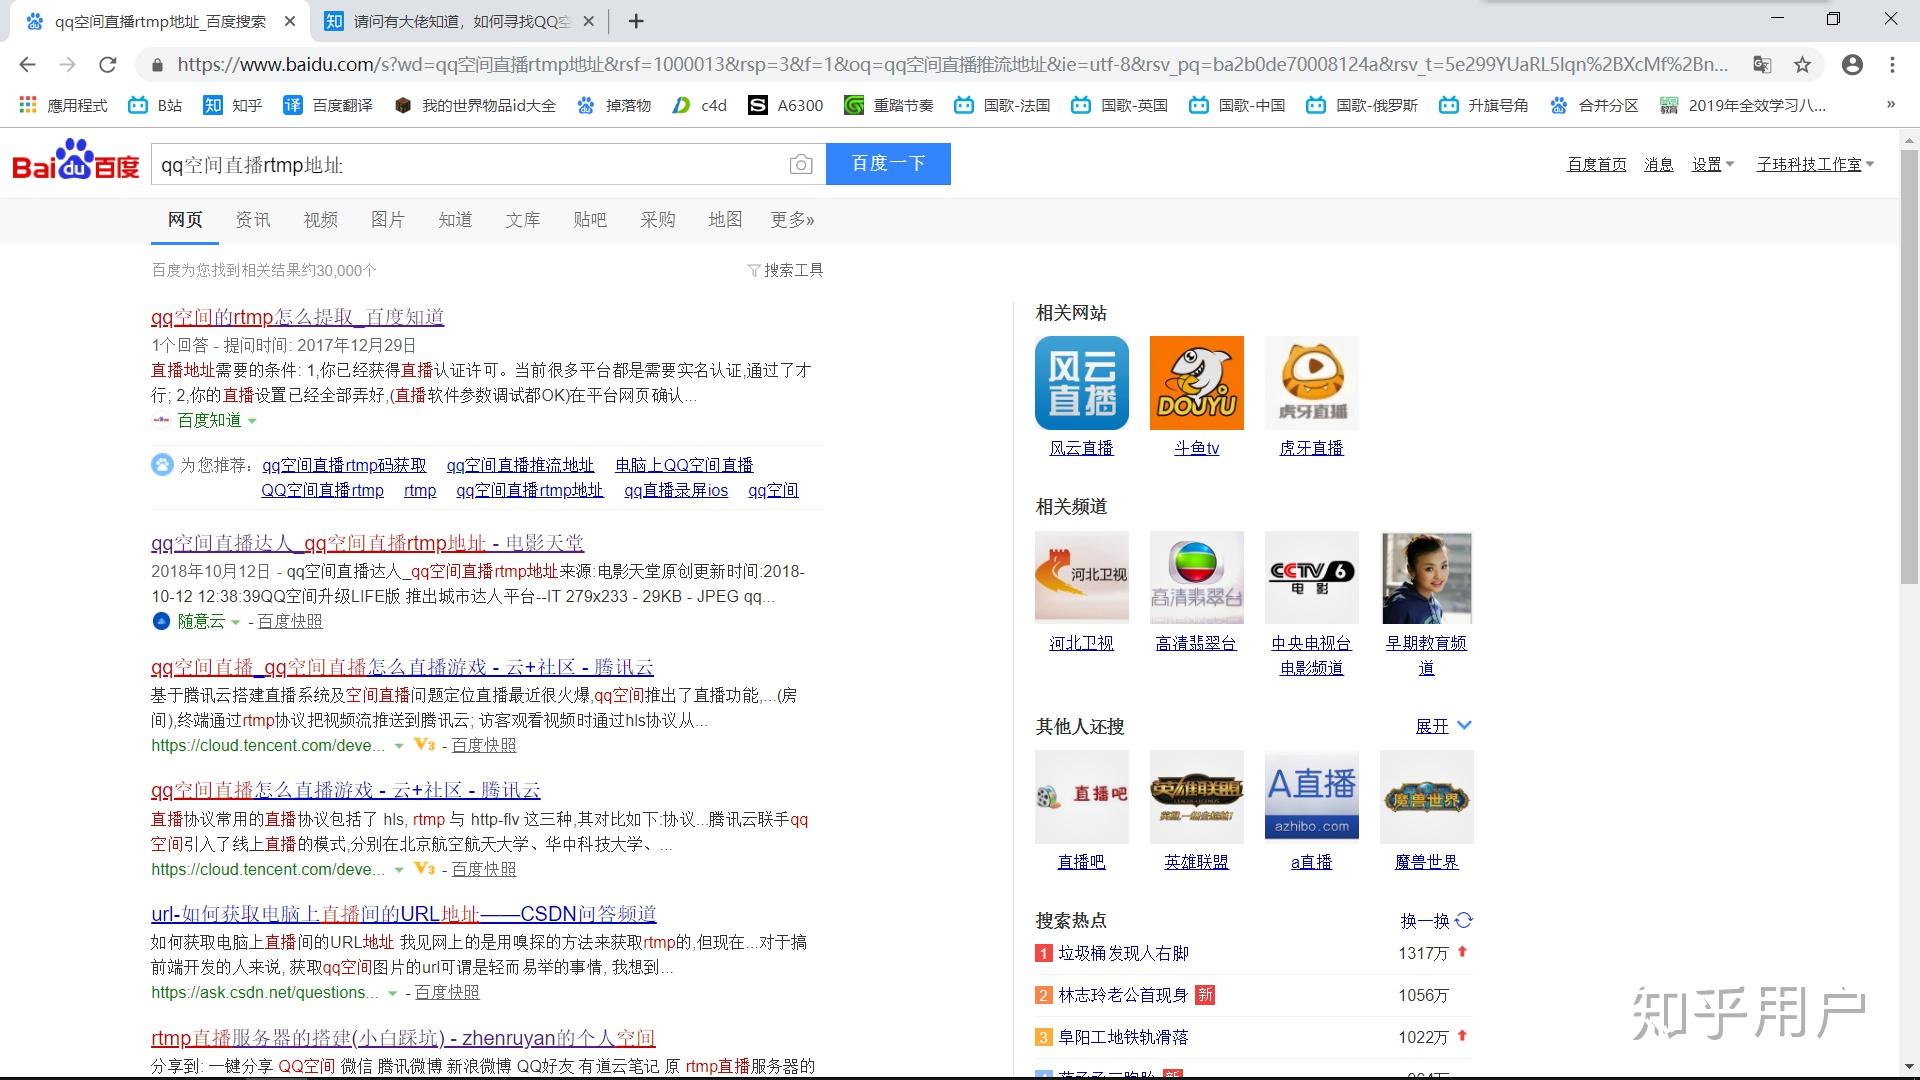The height and width of the screenshot is (1080, 1920).
Task: Expand dropdown beside ask.csdn.net URL
Action: click(393, 993)
